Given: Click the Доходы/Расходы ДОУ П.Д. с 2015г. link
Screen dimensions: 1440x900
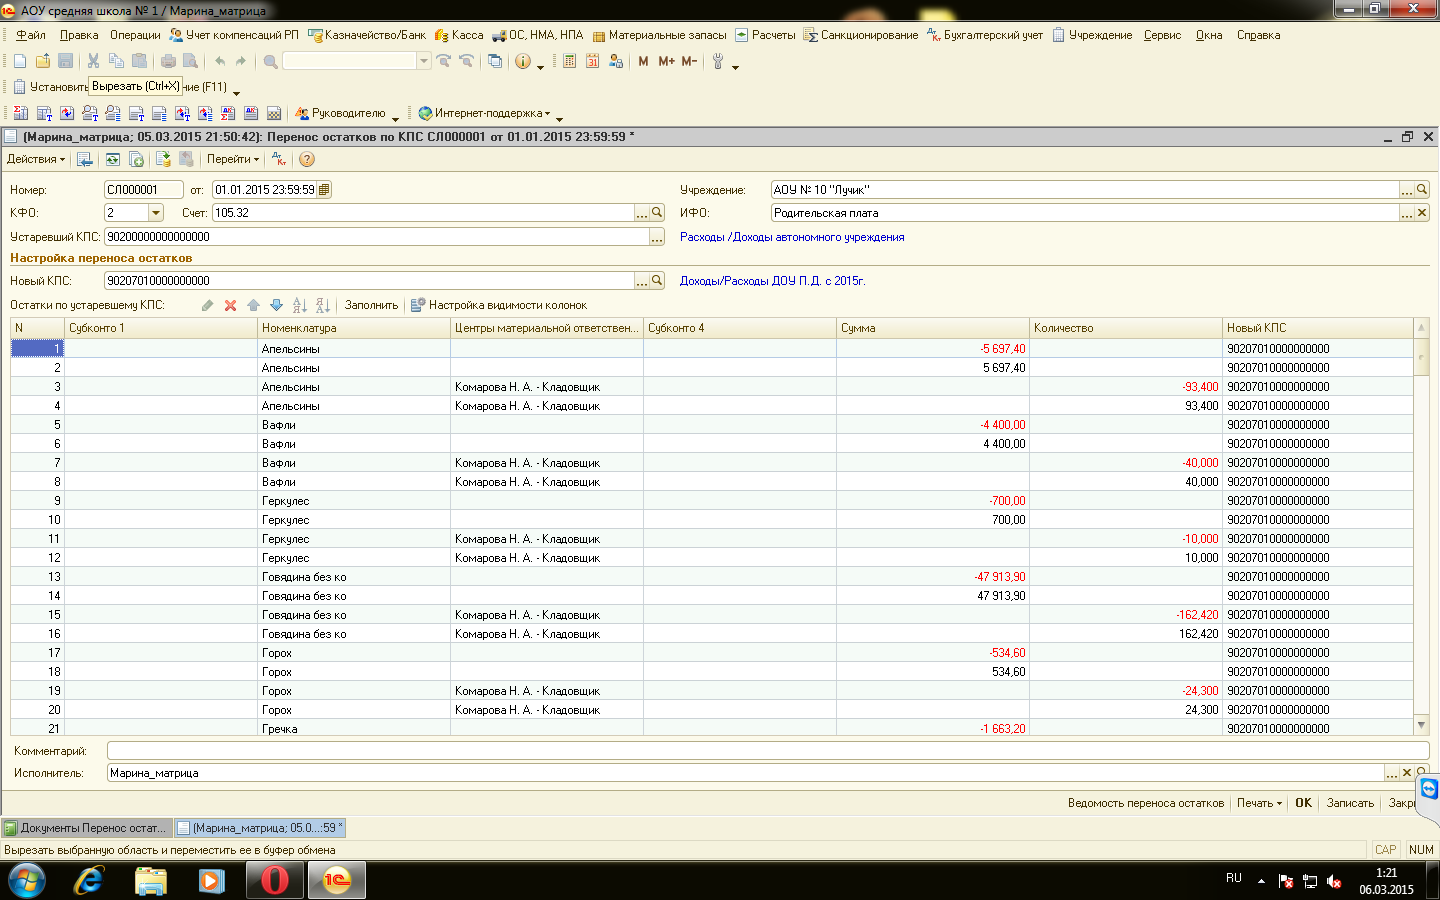Looking at the screenshot, I should (772, 281).
